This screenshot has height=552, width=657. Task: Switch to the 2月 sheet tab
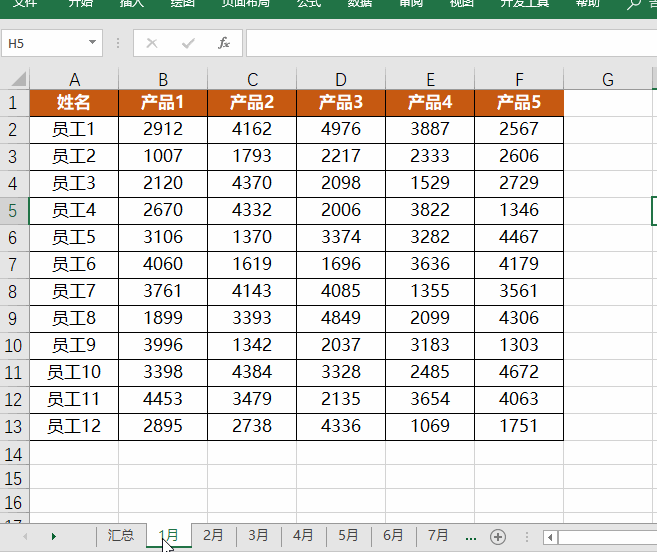(x=213, y=536)
